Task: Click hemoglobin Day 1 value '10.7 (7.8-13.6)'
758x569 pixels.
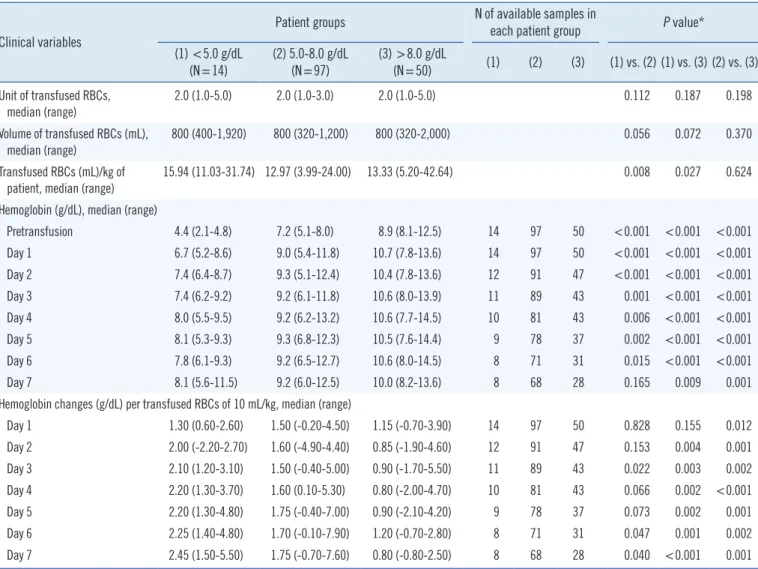Action: tap(407, 253)
